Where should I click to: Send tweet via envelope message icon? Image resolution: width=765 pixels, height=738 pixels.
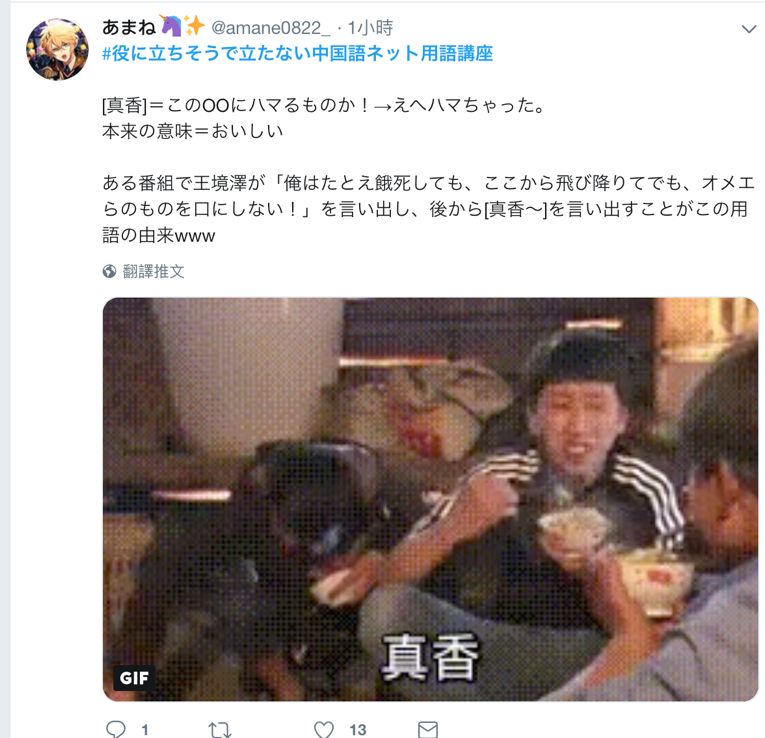point(428,730)
